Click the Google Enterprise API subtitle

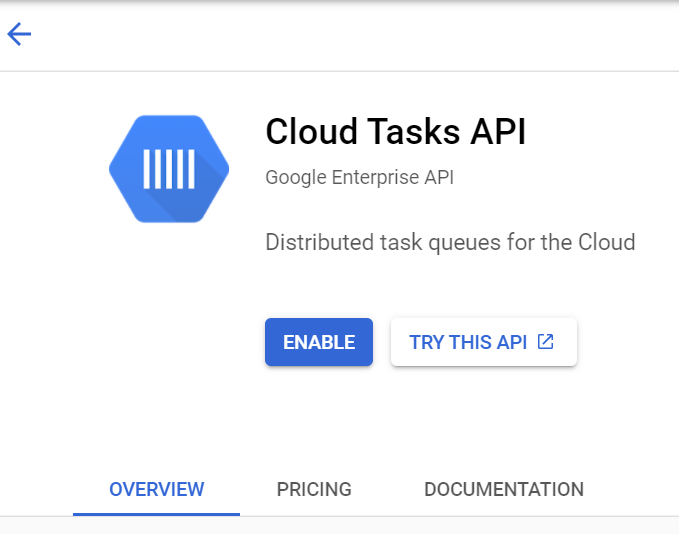click(x=359, y=178)
